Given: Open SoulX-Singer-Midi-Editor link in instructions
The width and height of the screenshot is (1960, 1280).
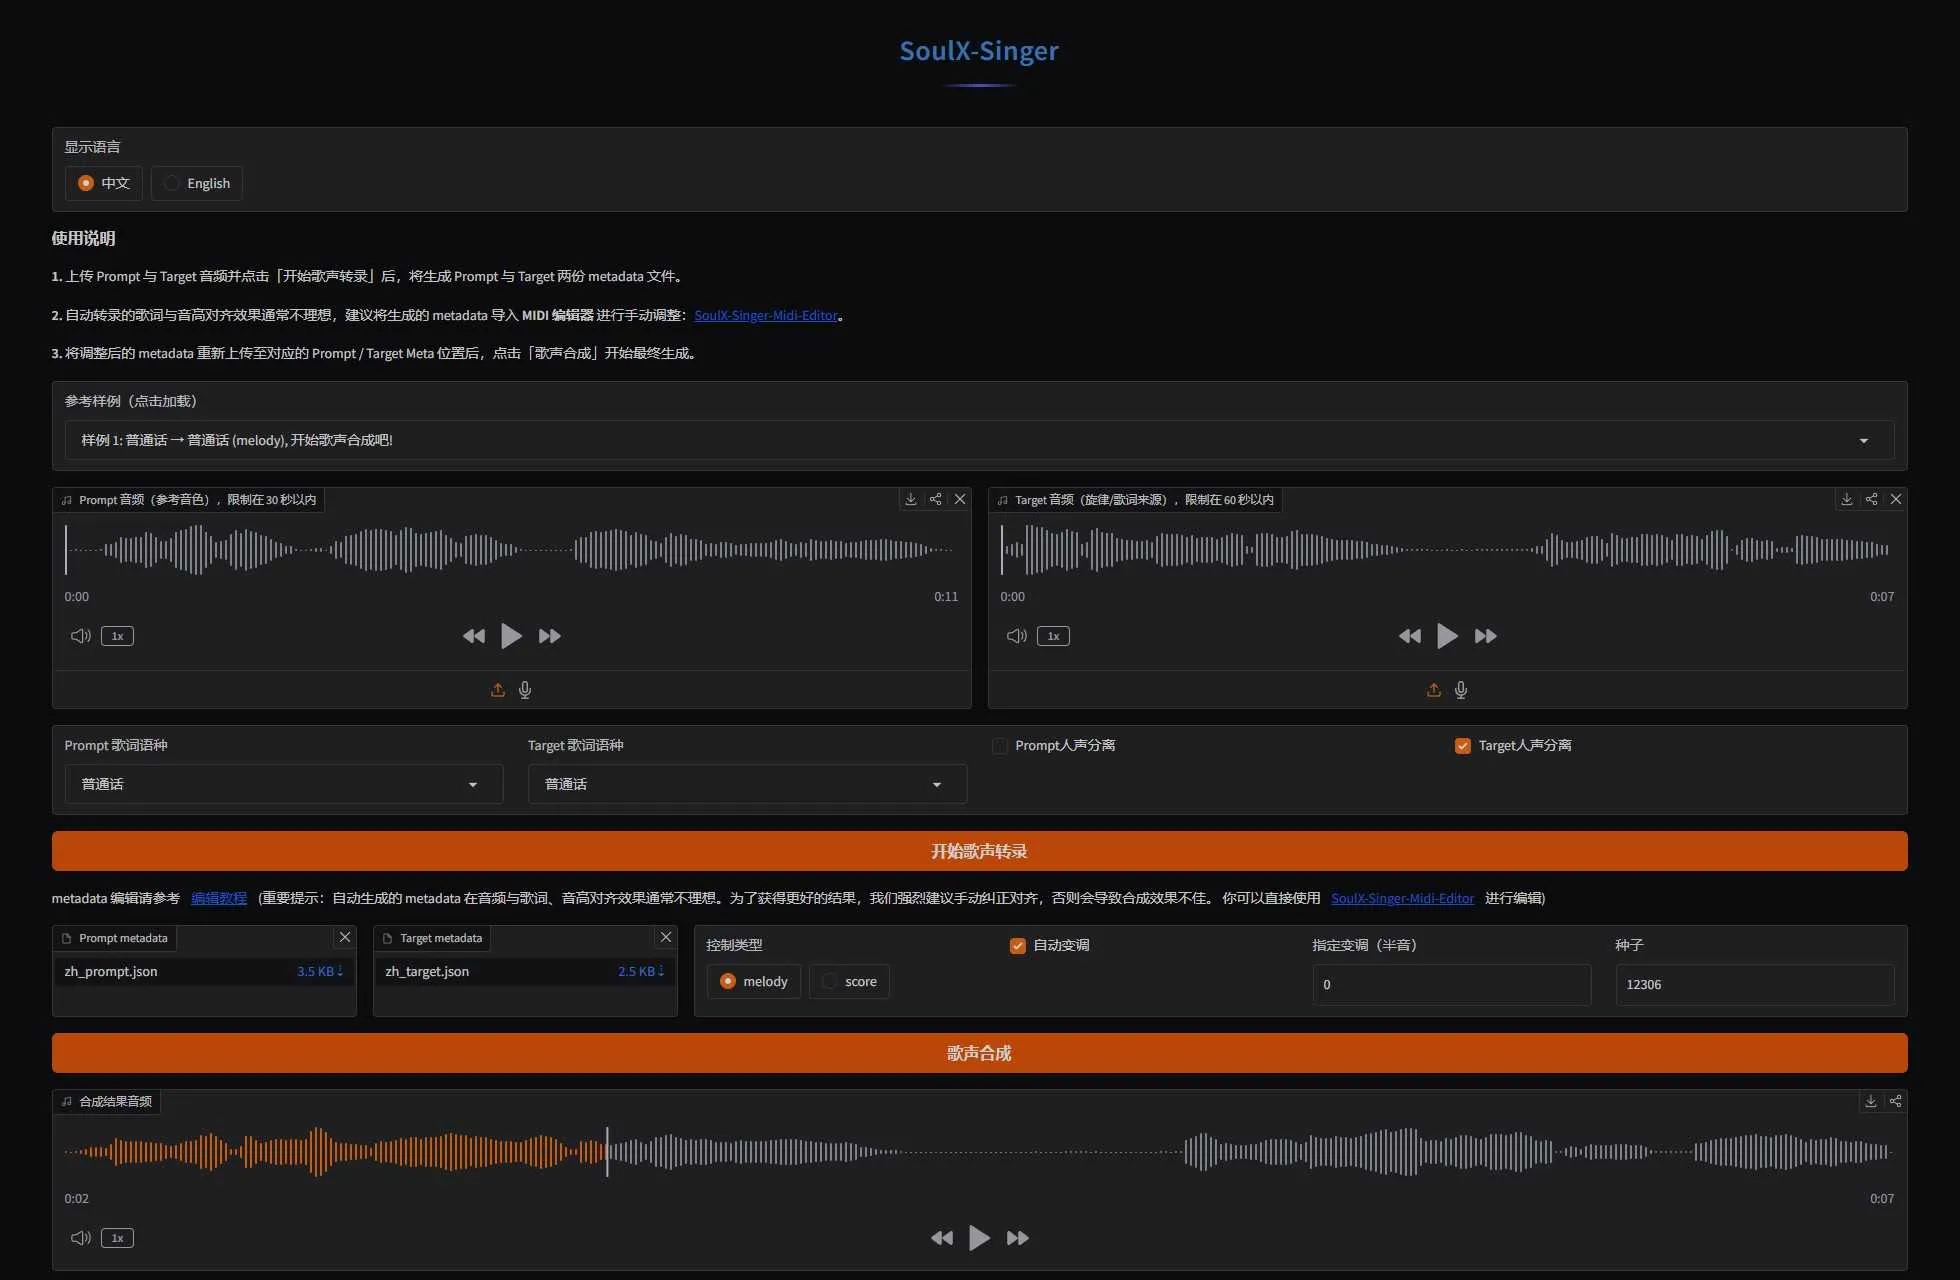Looking at the screenshot, I should pyautogui.click(x=766, y=315).
